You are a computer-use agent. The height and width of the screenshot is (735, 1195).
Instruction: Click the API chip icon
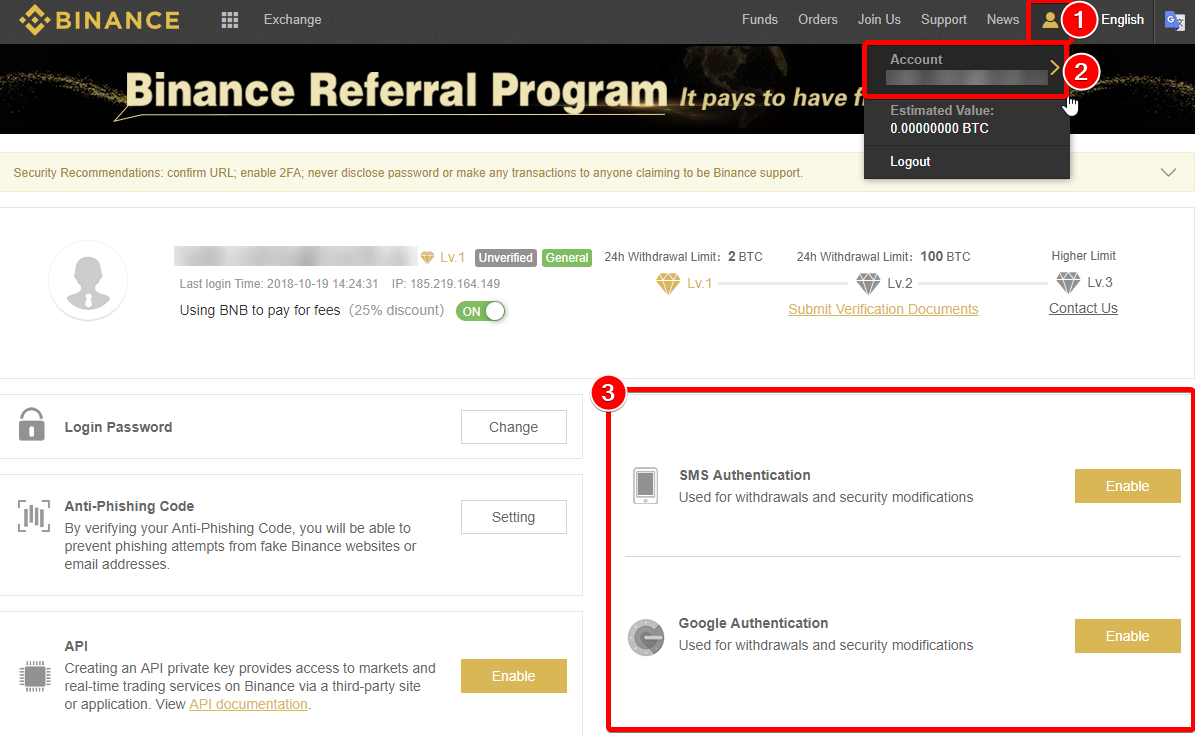pos(34,676)
